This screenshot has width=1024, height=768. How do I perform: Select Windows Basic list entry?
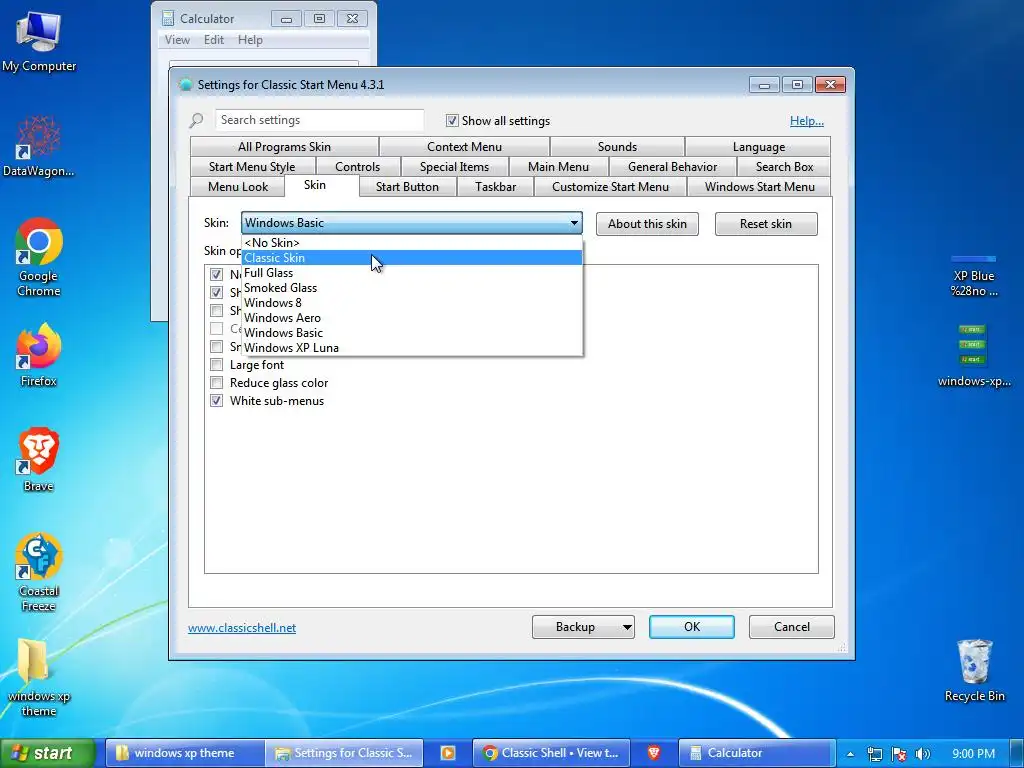[x=412, y=332]
